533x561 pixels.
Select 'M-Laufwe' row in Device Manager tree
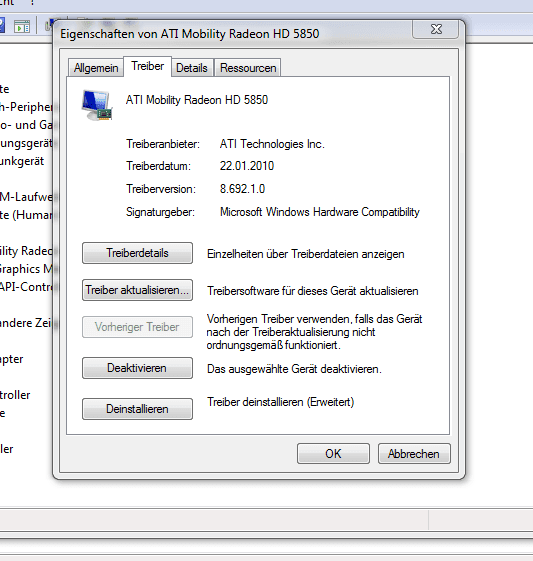26,197
